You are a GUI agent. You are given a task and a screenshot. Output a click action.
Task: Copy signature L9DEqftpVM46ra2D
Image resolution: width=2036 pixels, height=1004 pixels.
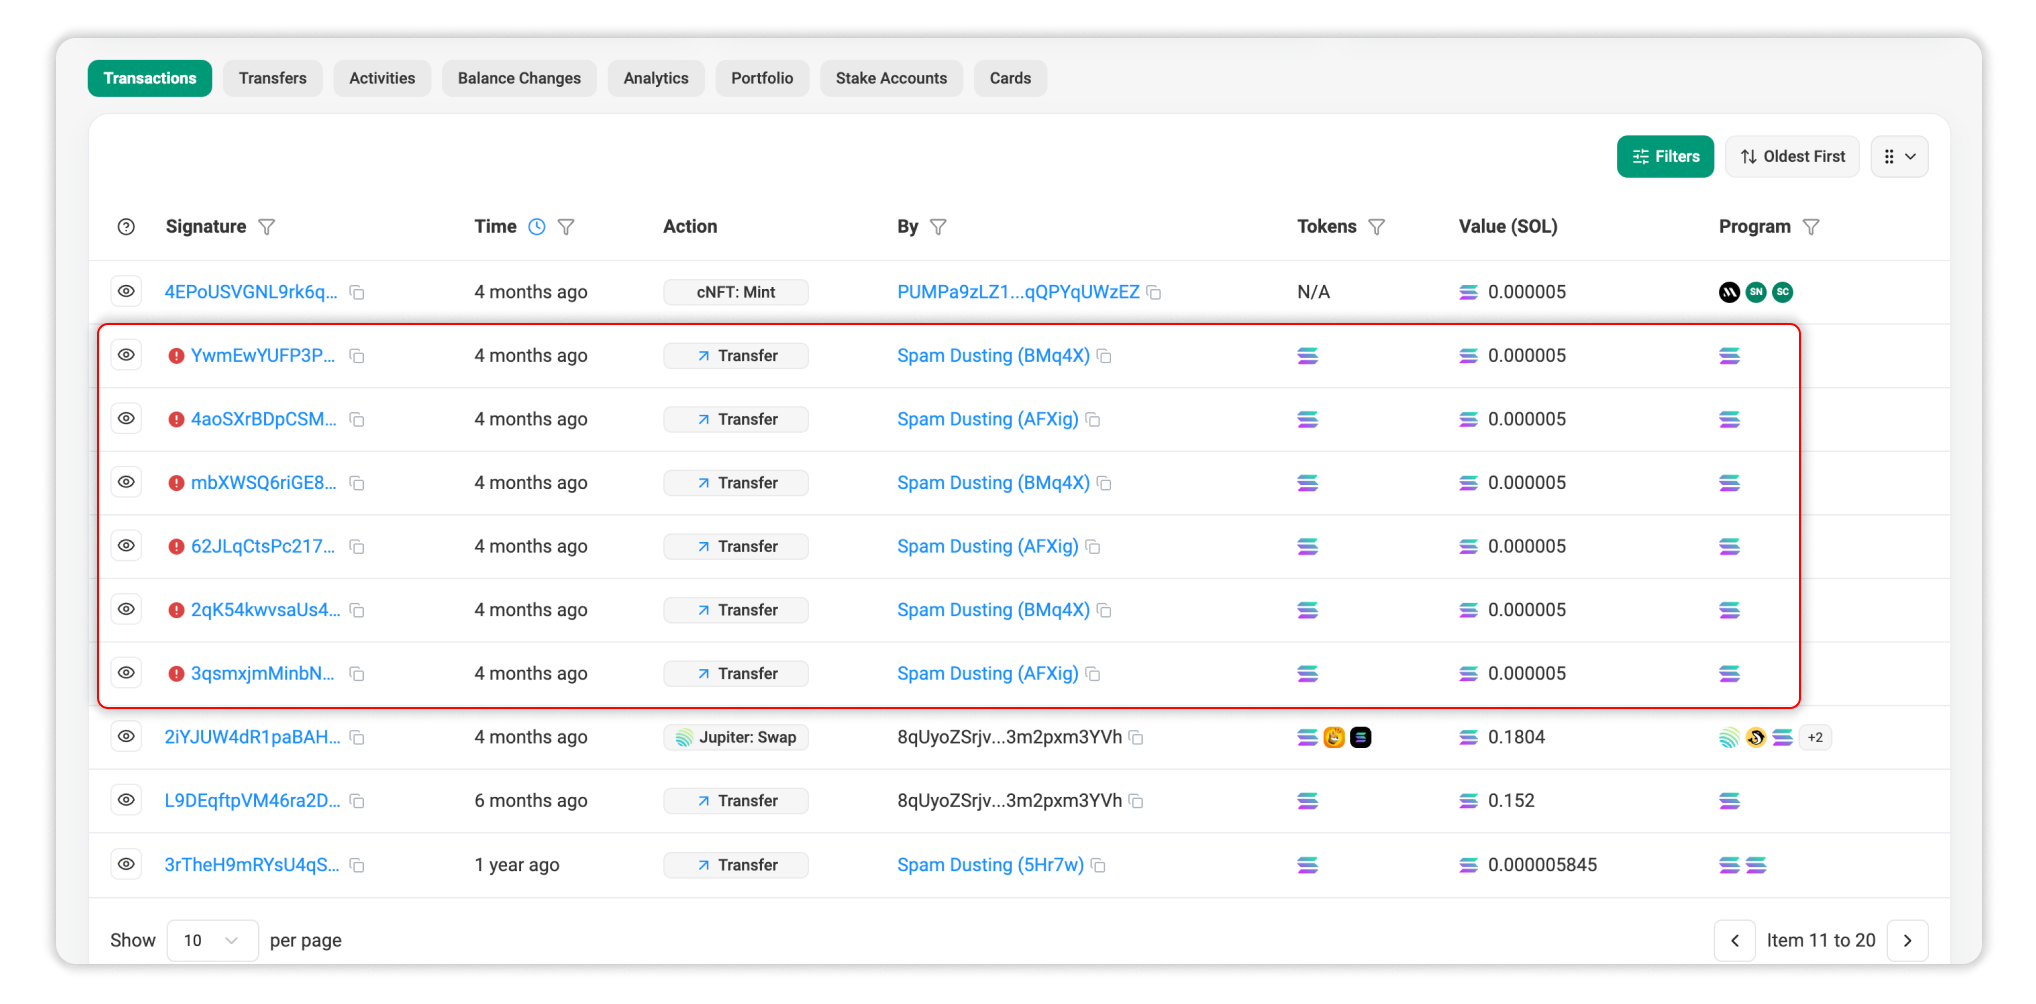click(357, 801)
